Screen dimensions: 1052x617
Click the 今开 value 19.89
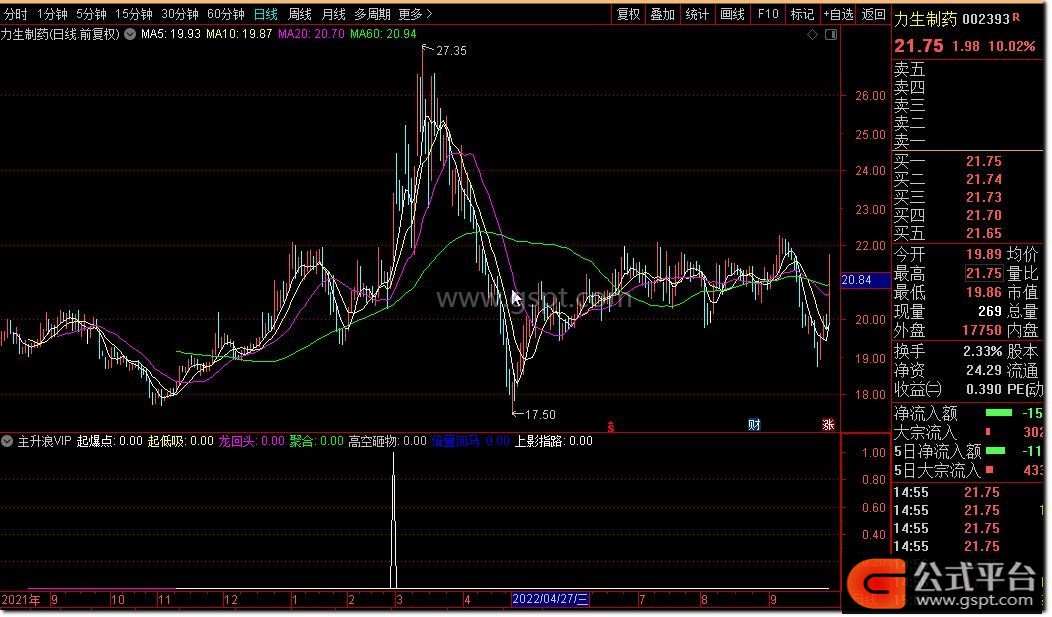click(984, 254)
